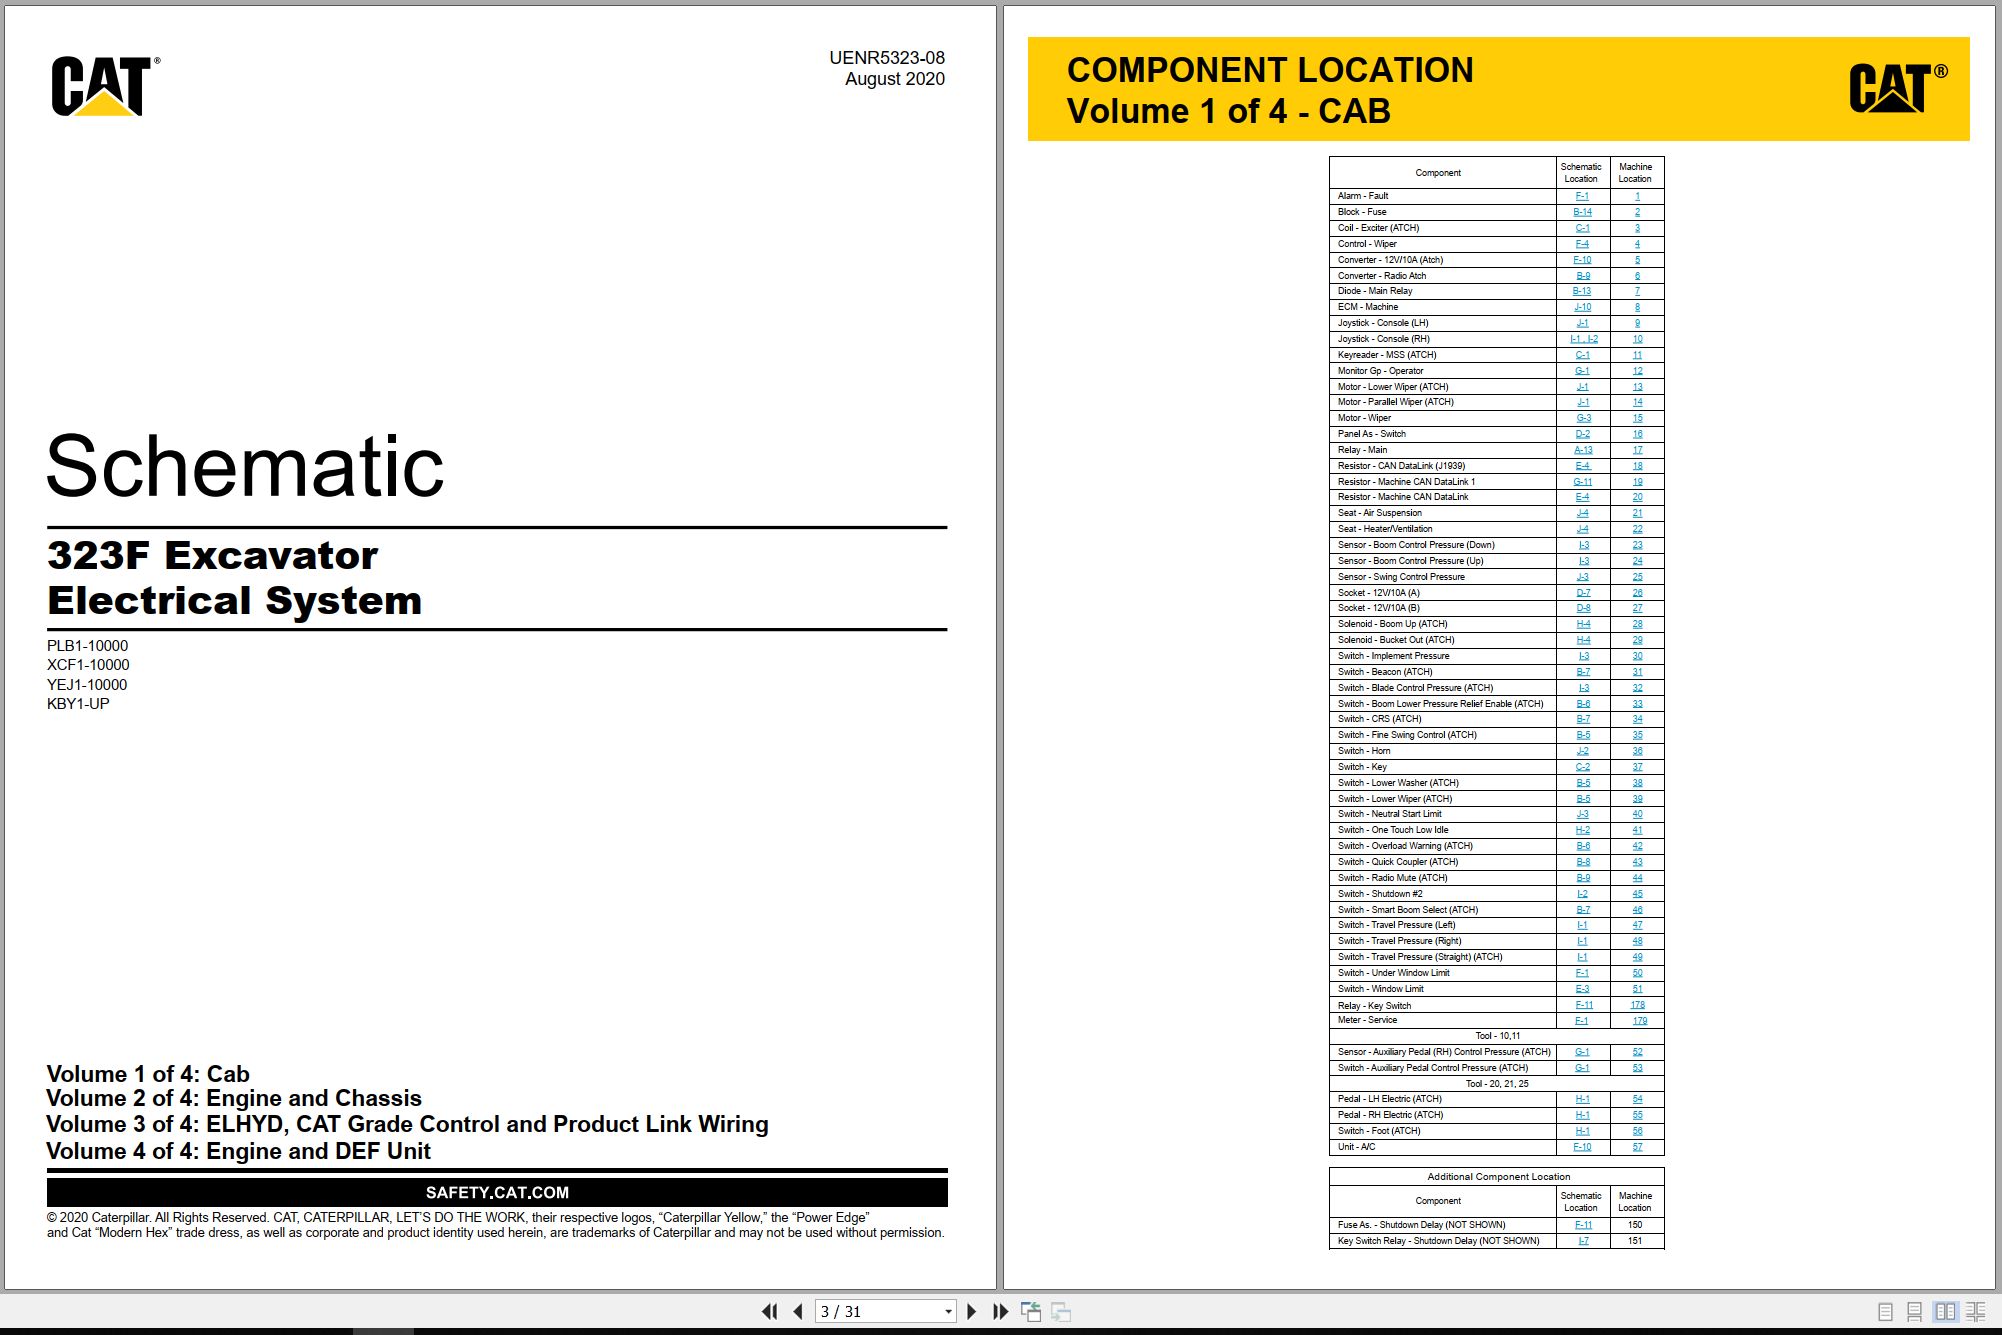
Task: Open machine location 178 for Relay - Key Switch
Action: pos(1637,1005)
